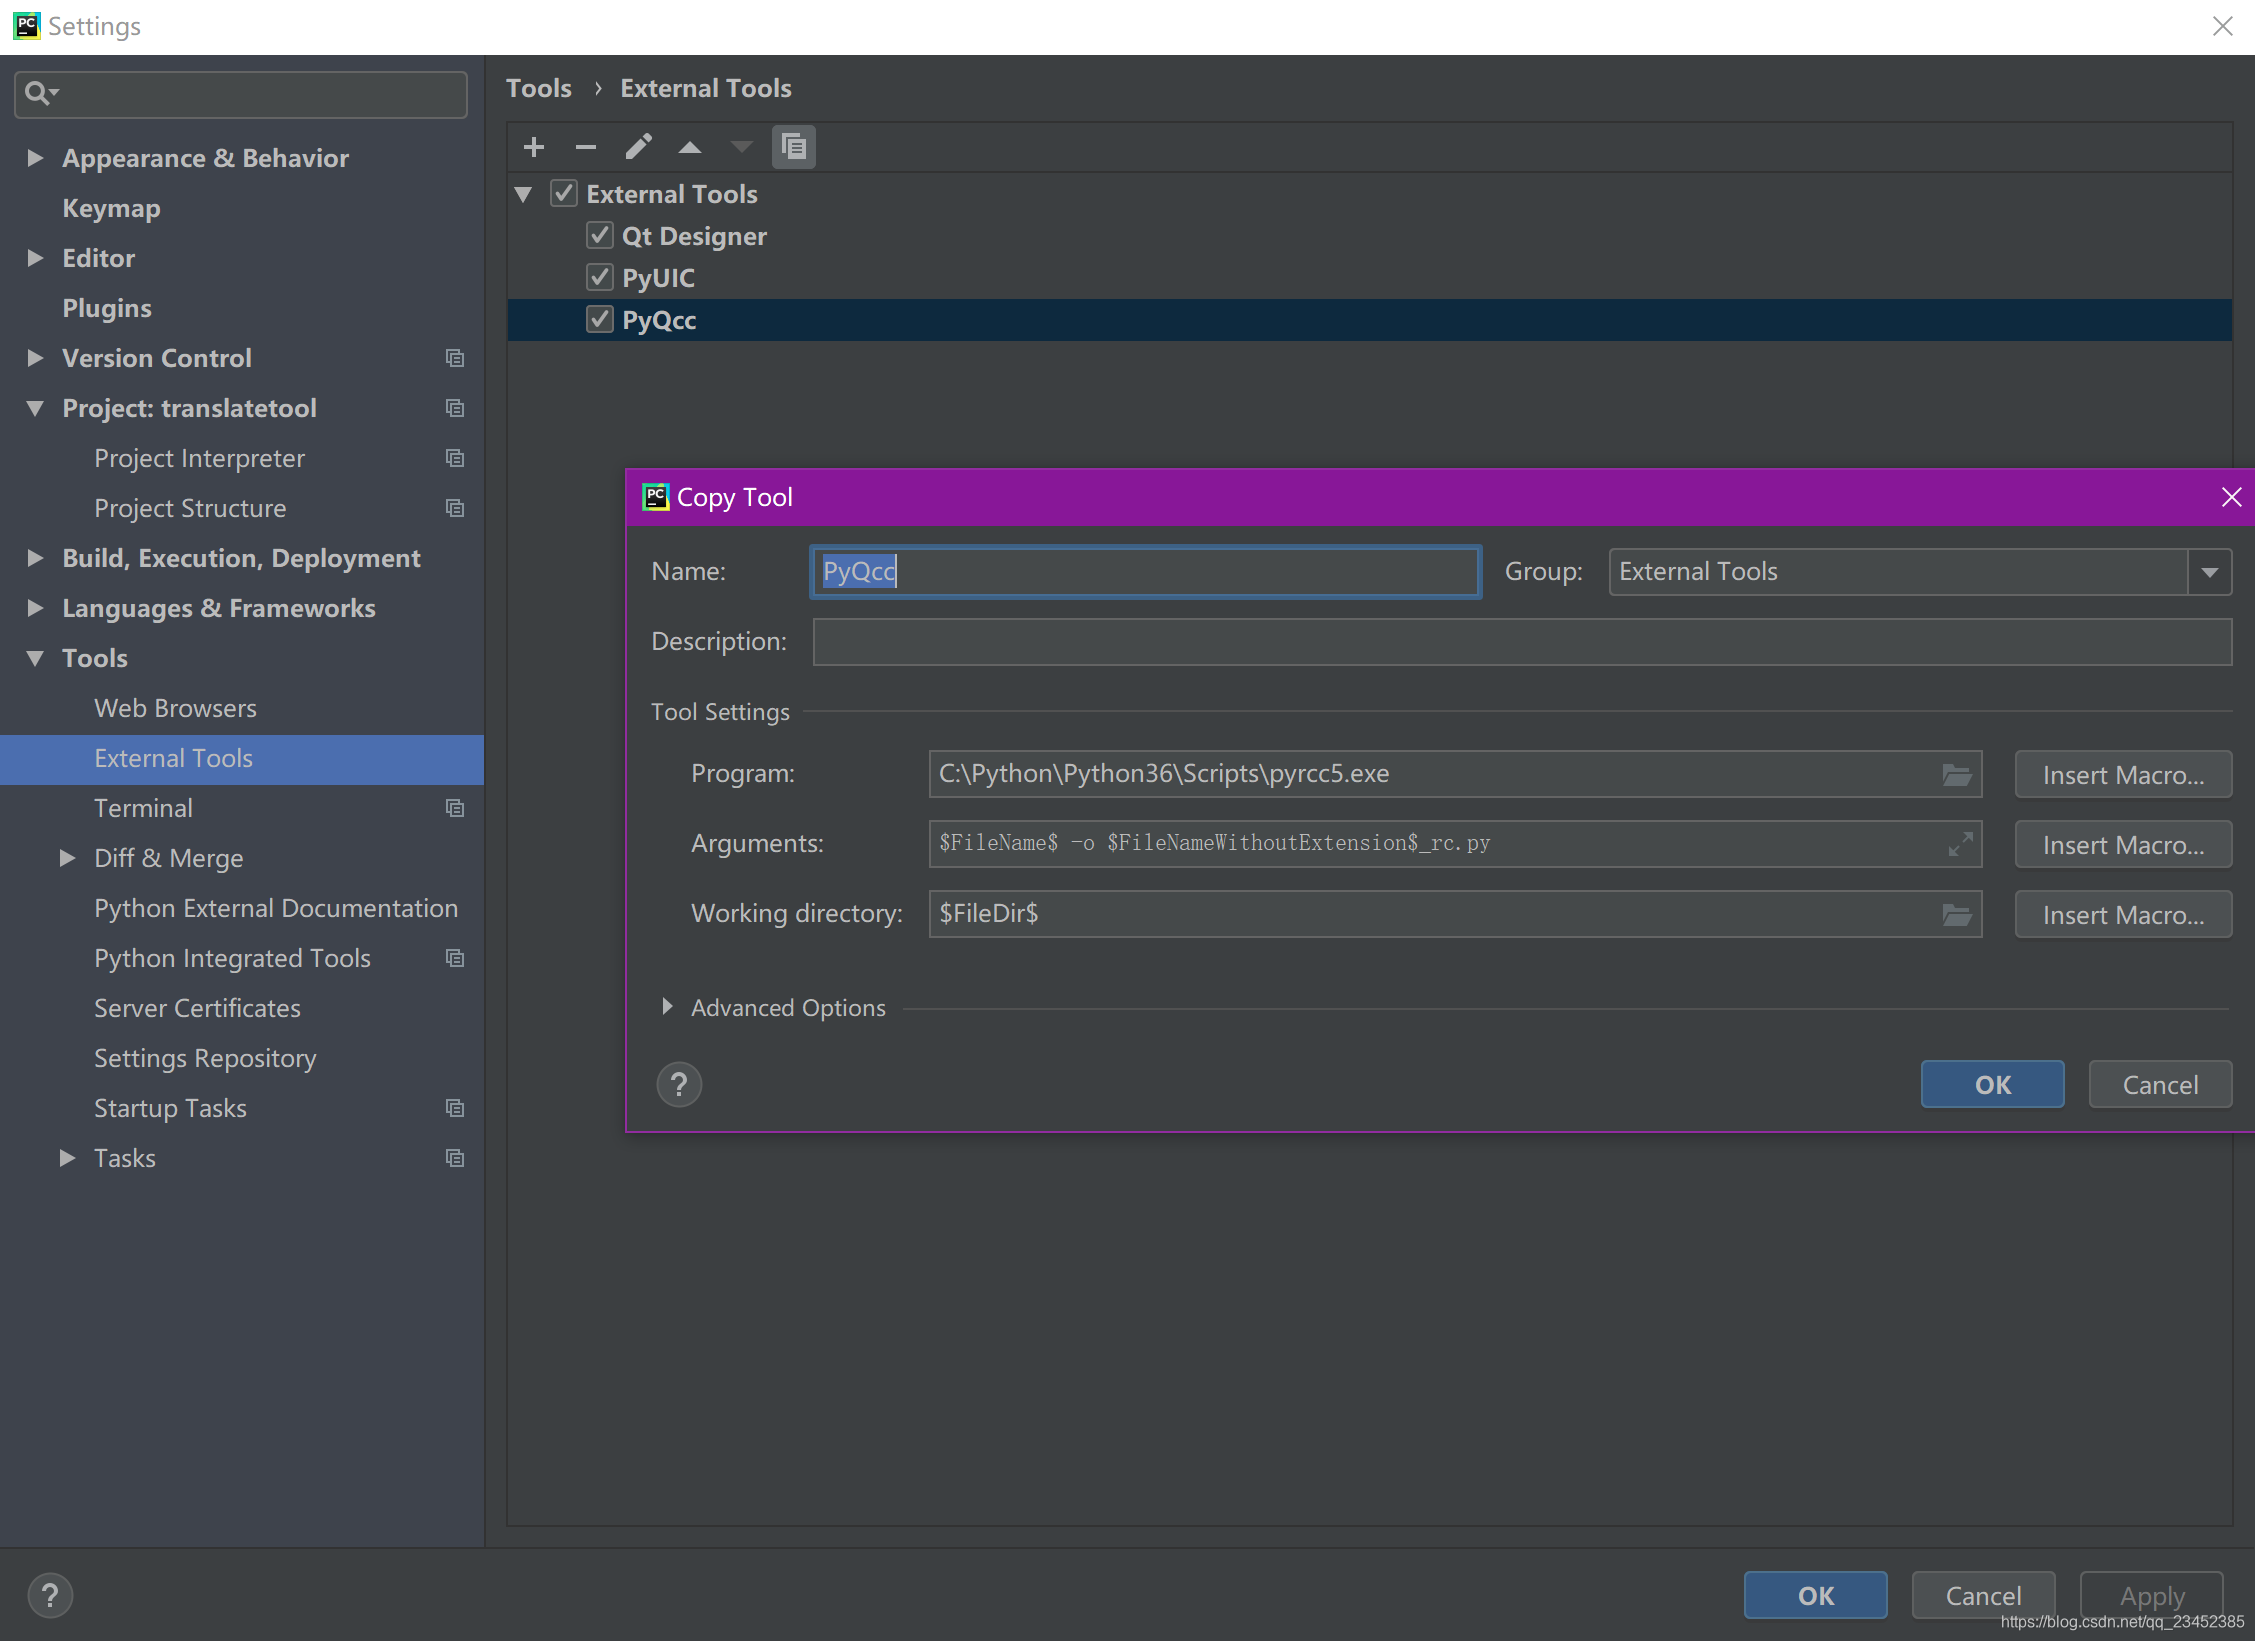The width and height of the screenshot is (2255, 1641).
Task: Click the folder icon next to Working directory
Action: pos(1957,911)
